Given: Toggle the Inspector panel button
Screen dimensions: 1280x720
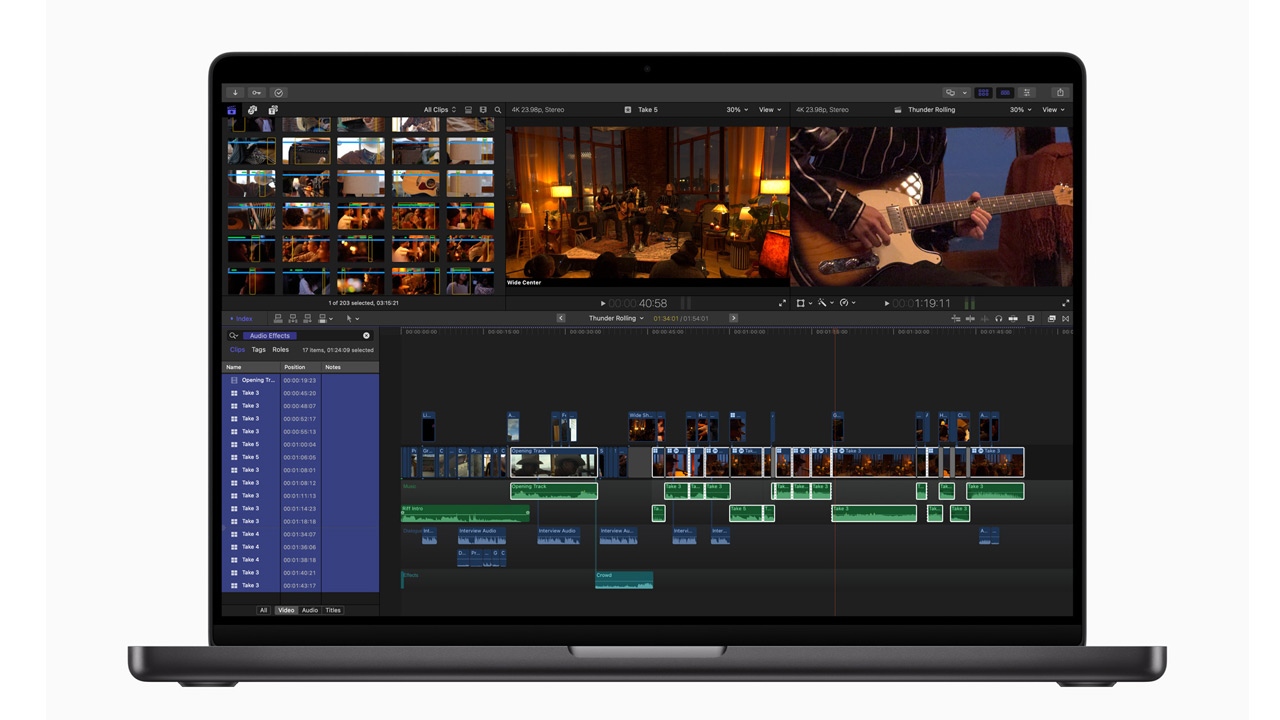Looking at the screenshot, I should pyautogui.click(x=1027, y=92).
